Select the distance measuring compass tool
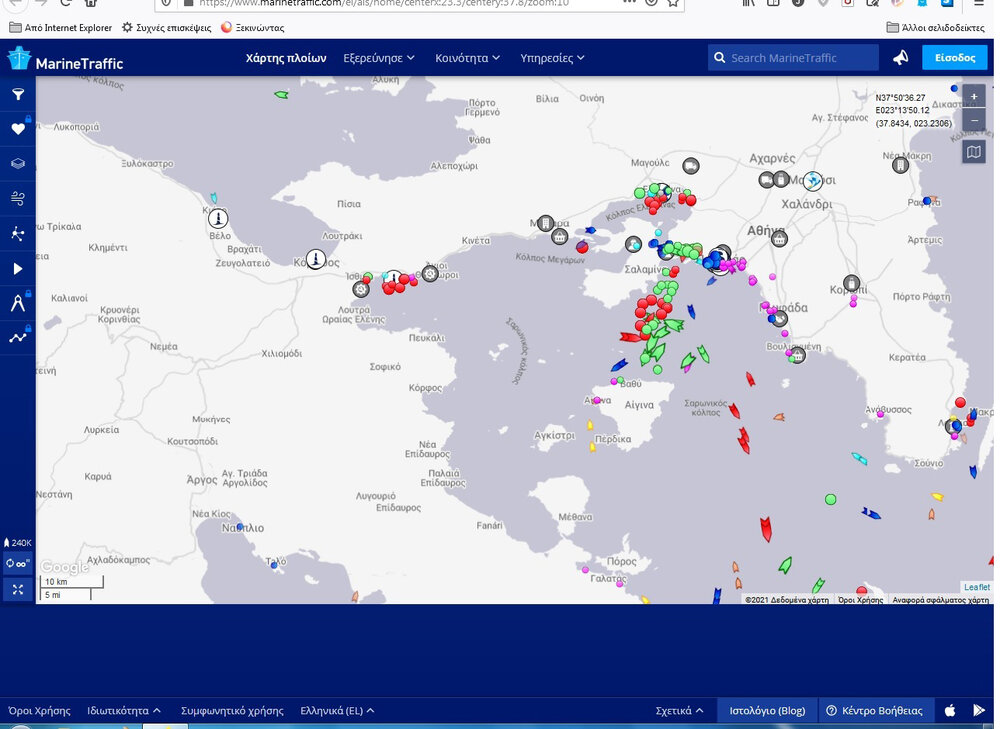Screen dimensions: 1000x729 coord(18,304)
